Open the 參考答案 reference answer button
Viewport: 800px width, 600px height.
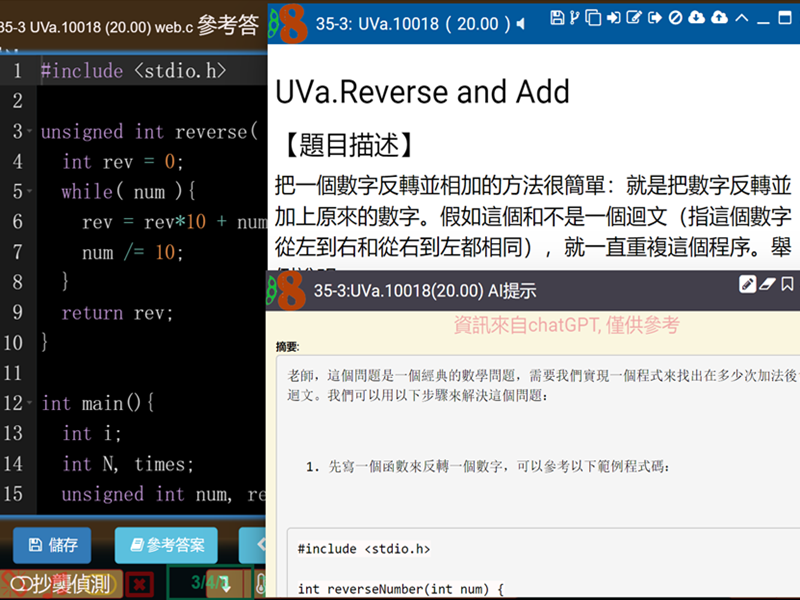[x=165, y=545]
